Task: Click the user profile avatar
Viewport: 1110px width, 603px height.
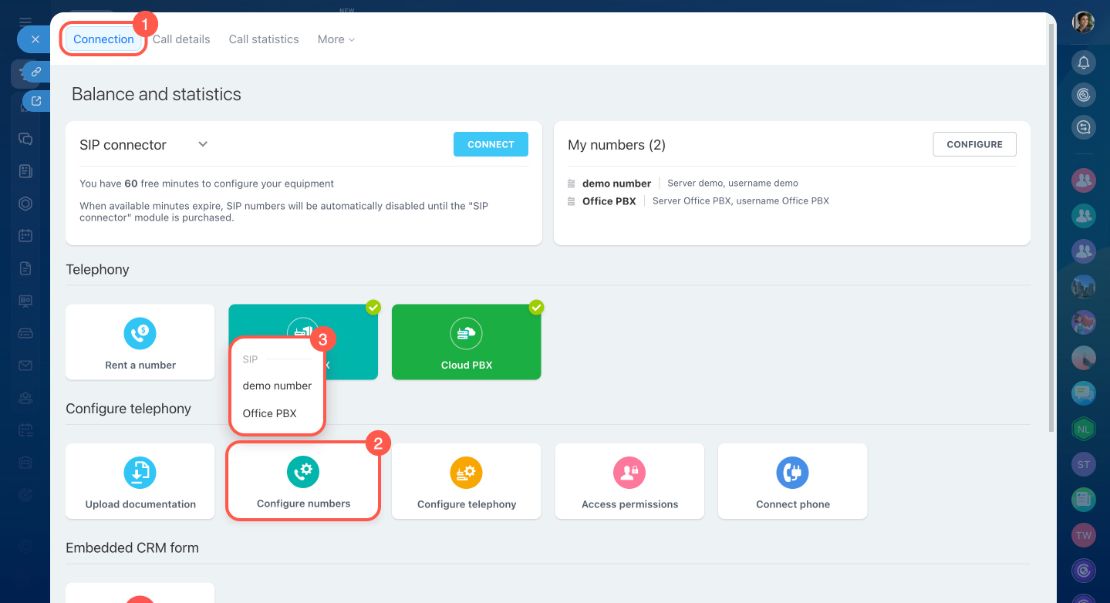Action: point(1083,23)
